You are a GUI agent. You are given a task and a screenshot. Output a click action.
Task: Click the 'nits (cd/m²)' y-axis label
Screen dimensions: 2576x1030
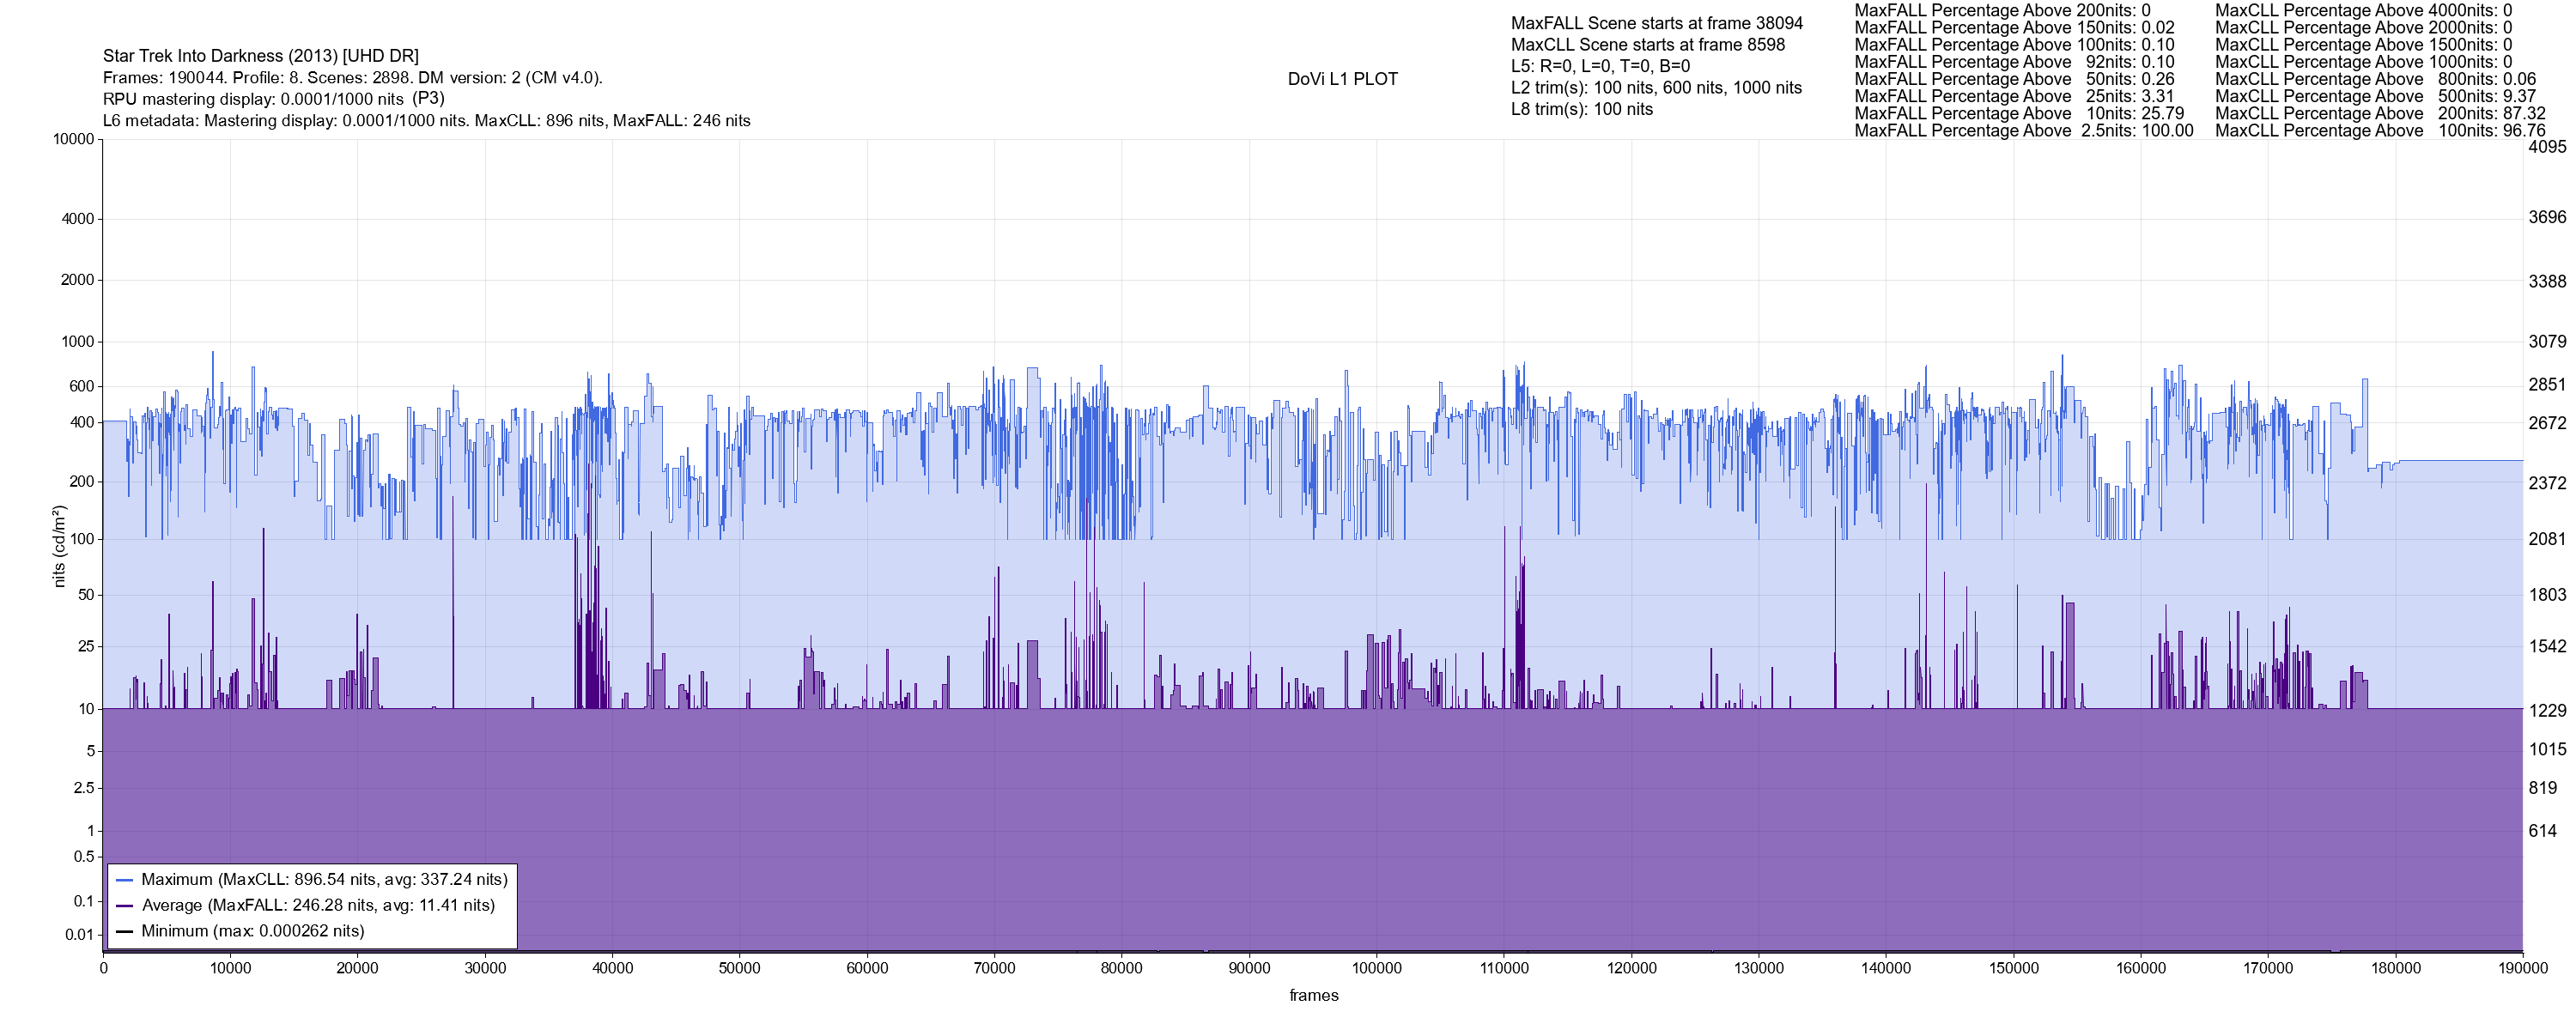tap(59, 546)
